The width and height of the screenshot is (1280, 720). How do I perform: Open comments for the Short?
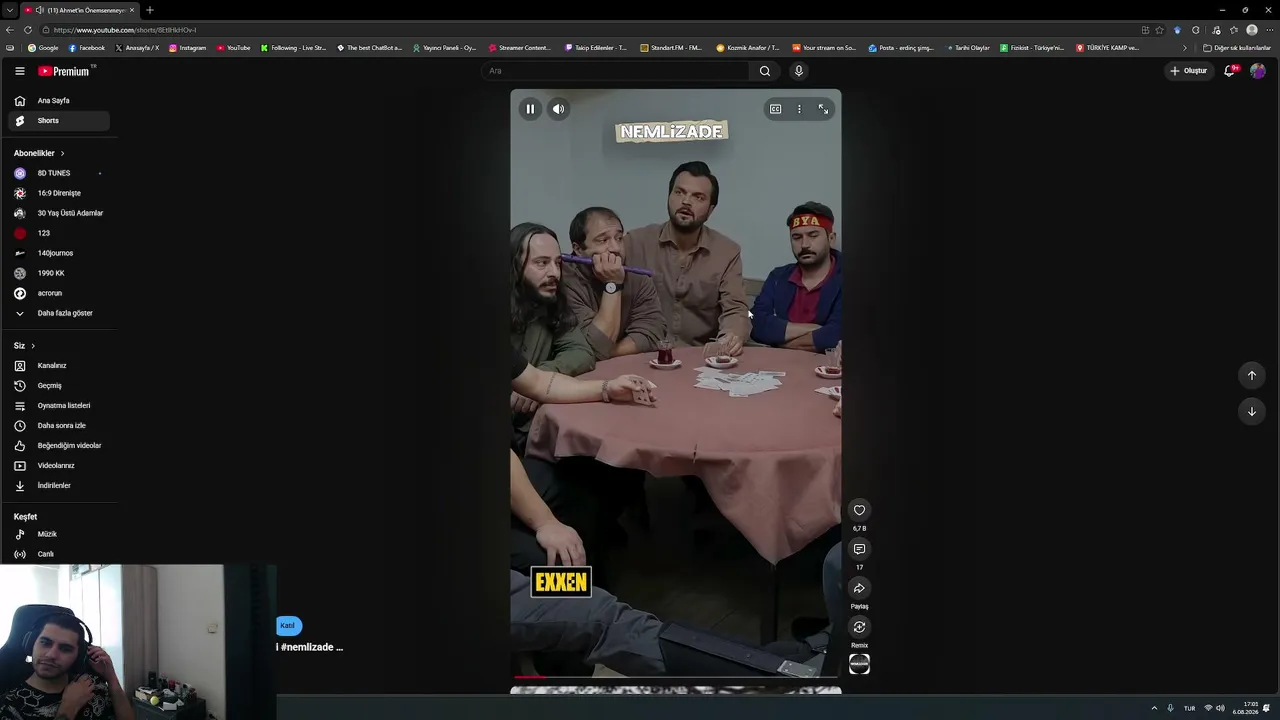click(x=859, y=549)
